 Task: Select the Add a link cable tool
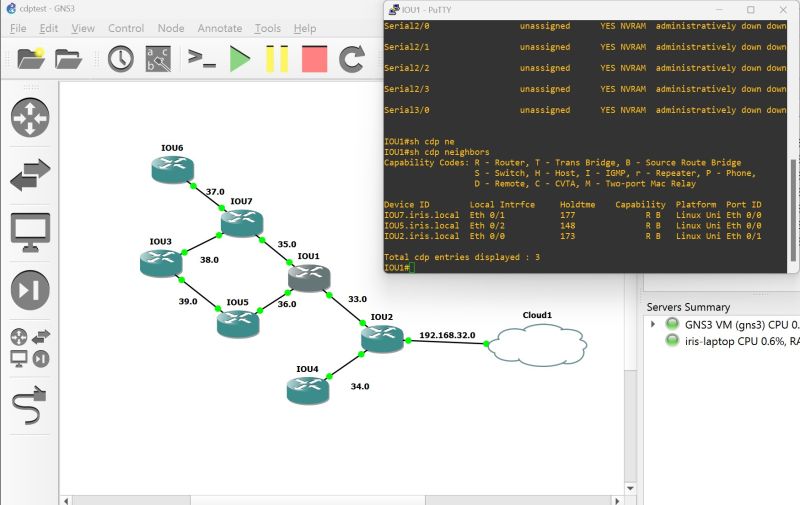click(x=30, y=406)
